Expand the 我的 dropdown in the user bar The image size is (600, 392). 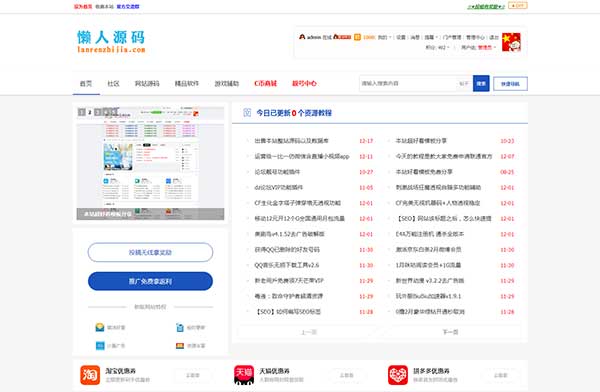[x=385, y=38]
